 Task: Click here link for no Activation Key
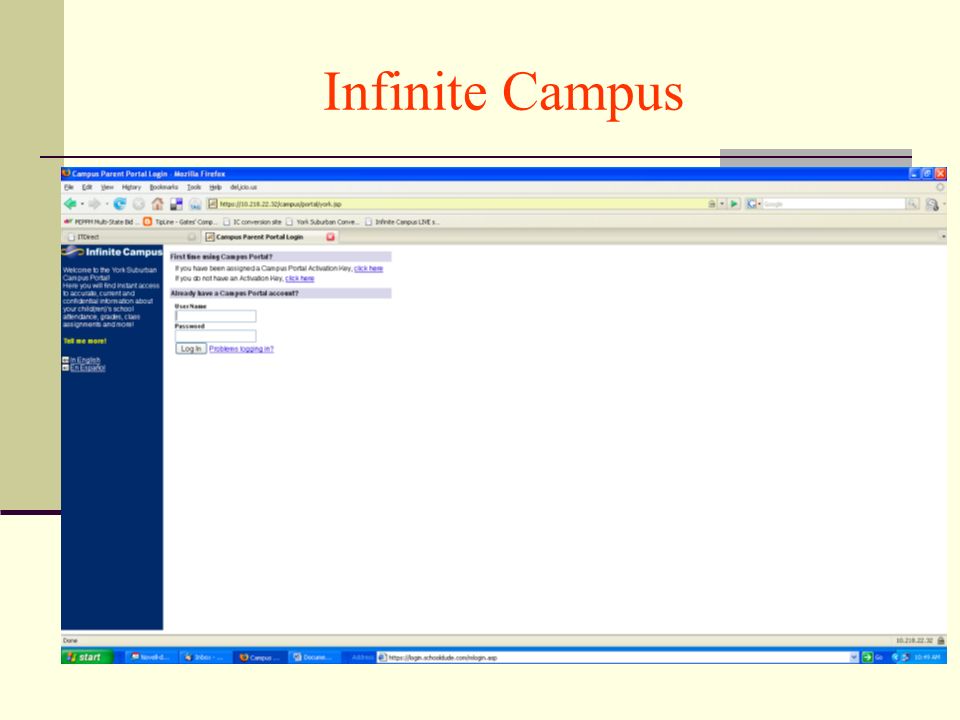(x=299, y=279)
